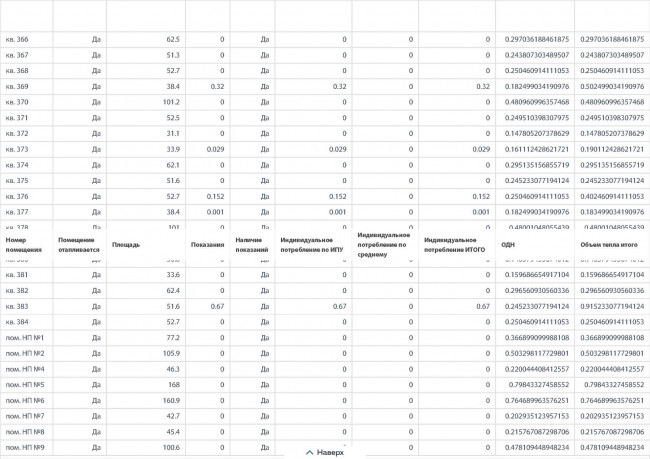Image resolution: width=650 pixels, height=459 pixels.
Task: Select row label кв. 369
Action: coord(17,87)
